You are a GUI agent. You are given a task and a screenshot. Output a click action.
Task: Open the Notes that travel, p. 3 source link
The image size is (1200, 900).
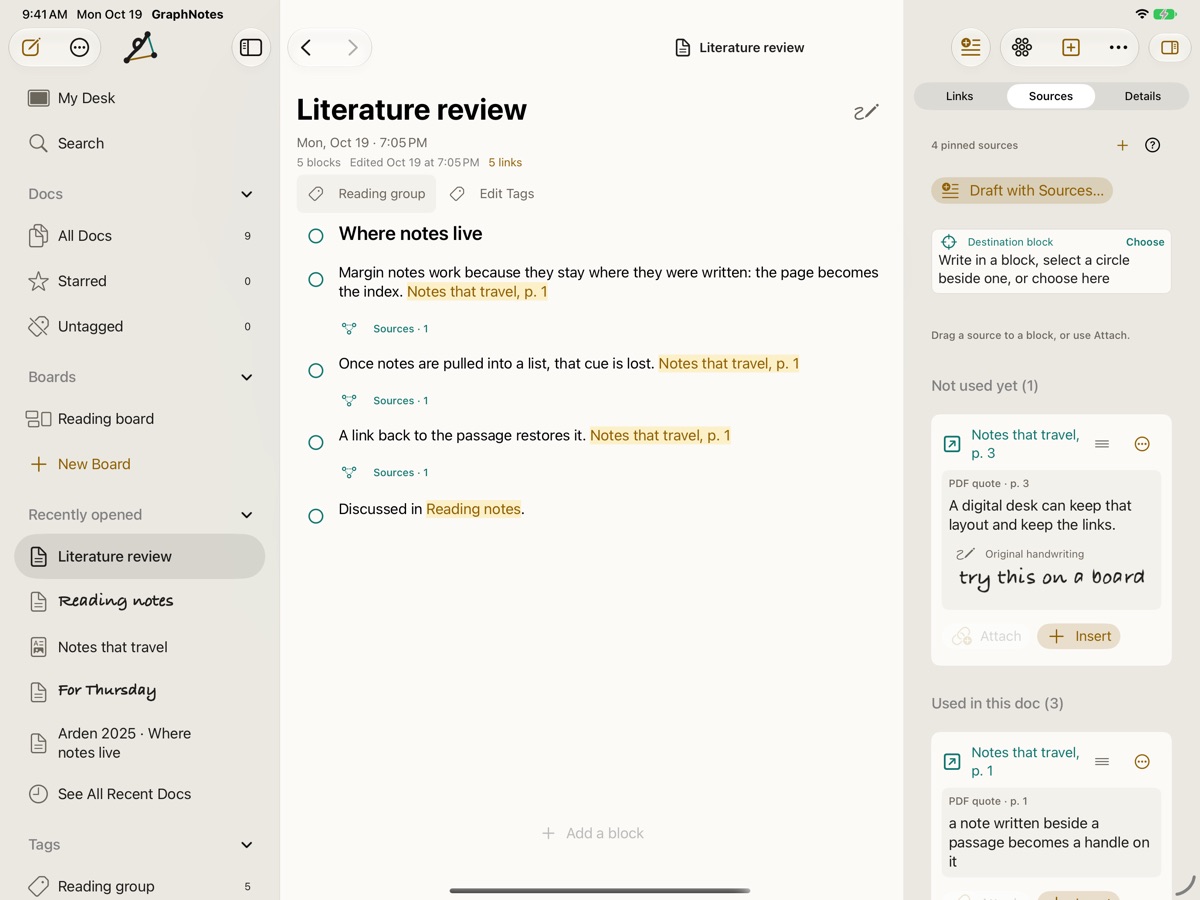point(1025,444)
